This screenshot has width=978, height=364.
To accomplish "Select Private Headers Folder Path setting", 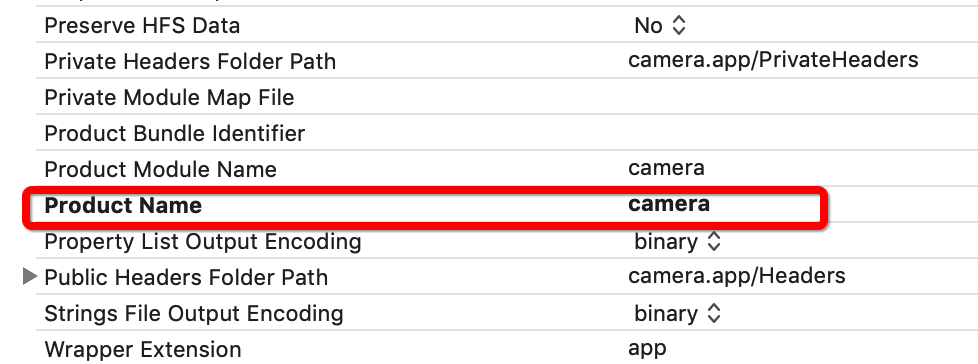I will (190, 61).
